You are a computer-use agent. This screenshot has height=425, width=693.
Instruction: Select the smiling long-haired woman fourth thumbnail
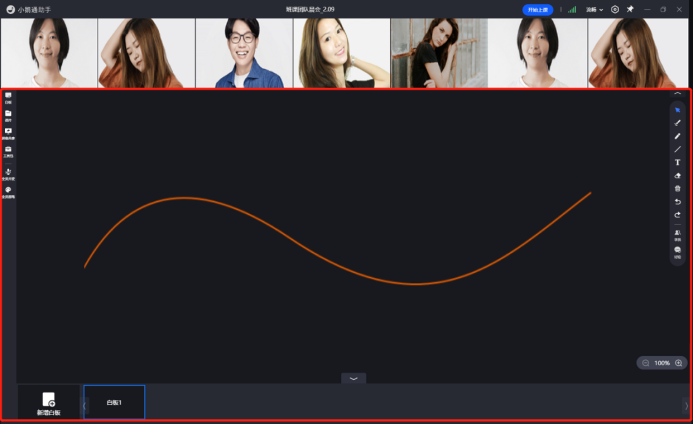(x=342, y=53)
